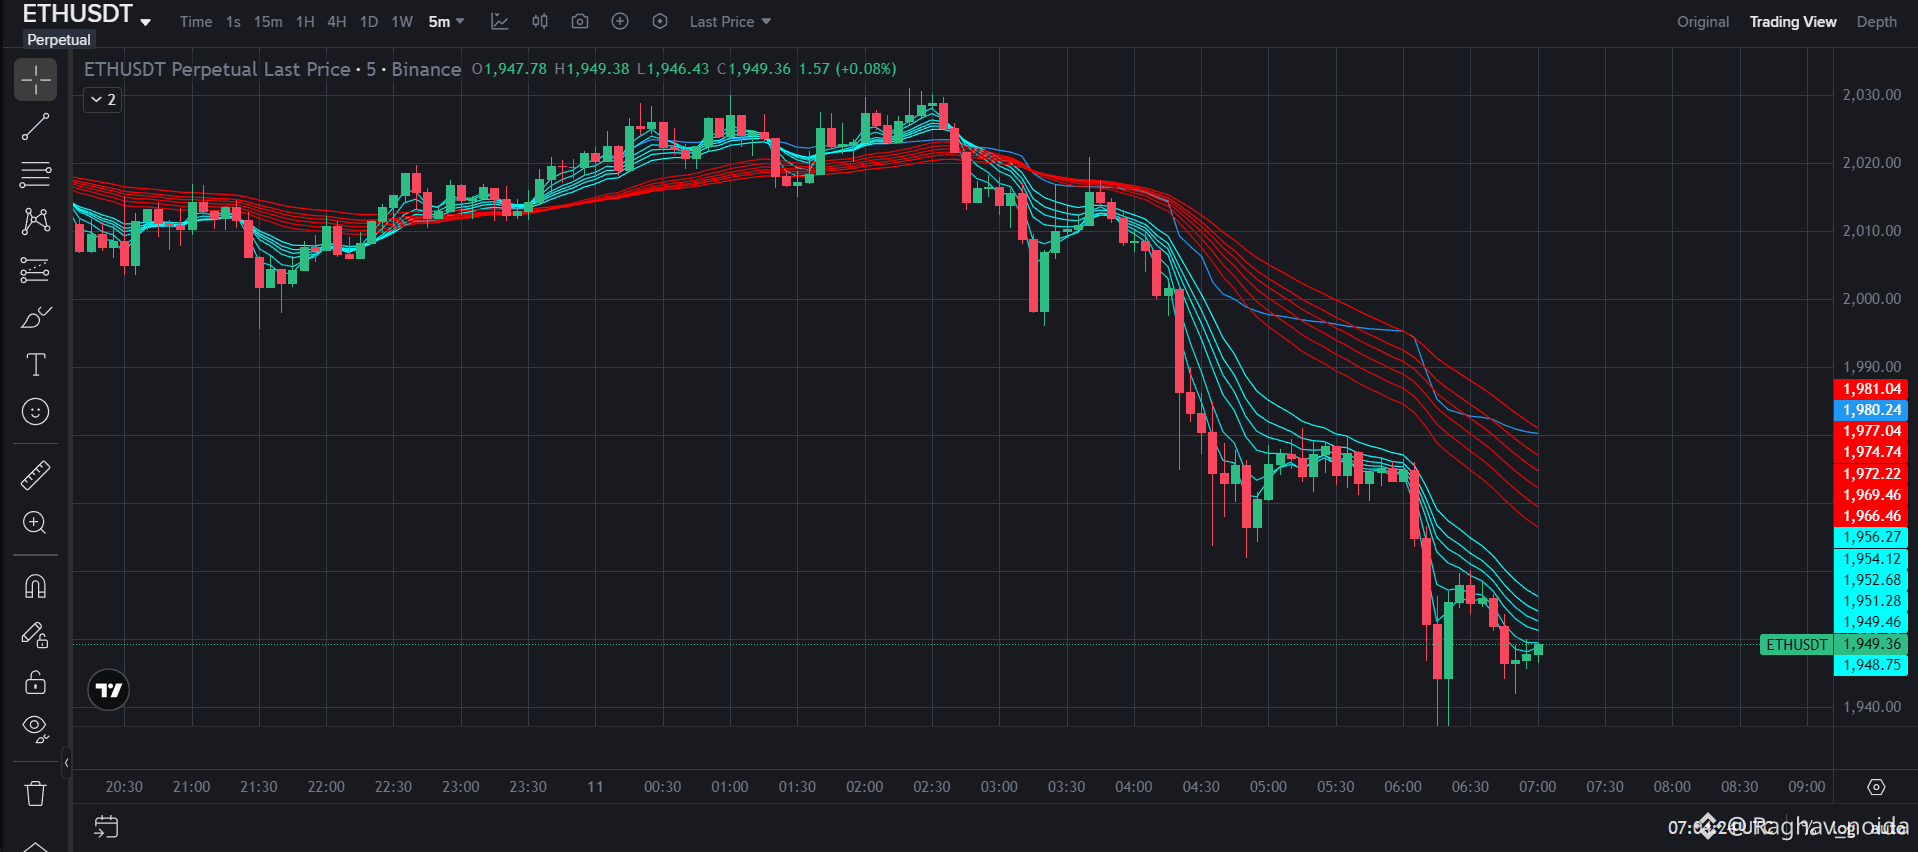Click the Perpetual contract label

tap(59, 39)
